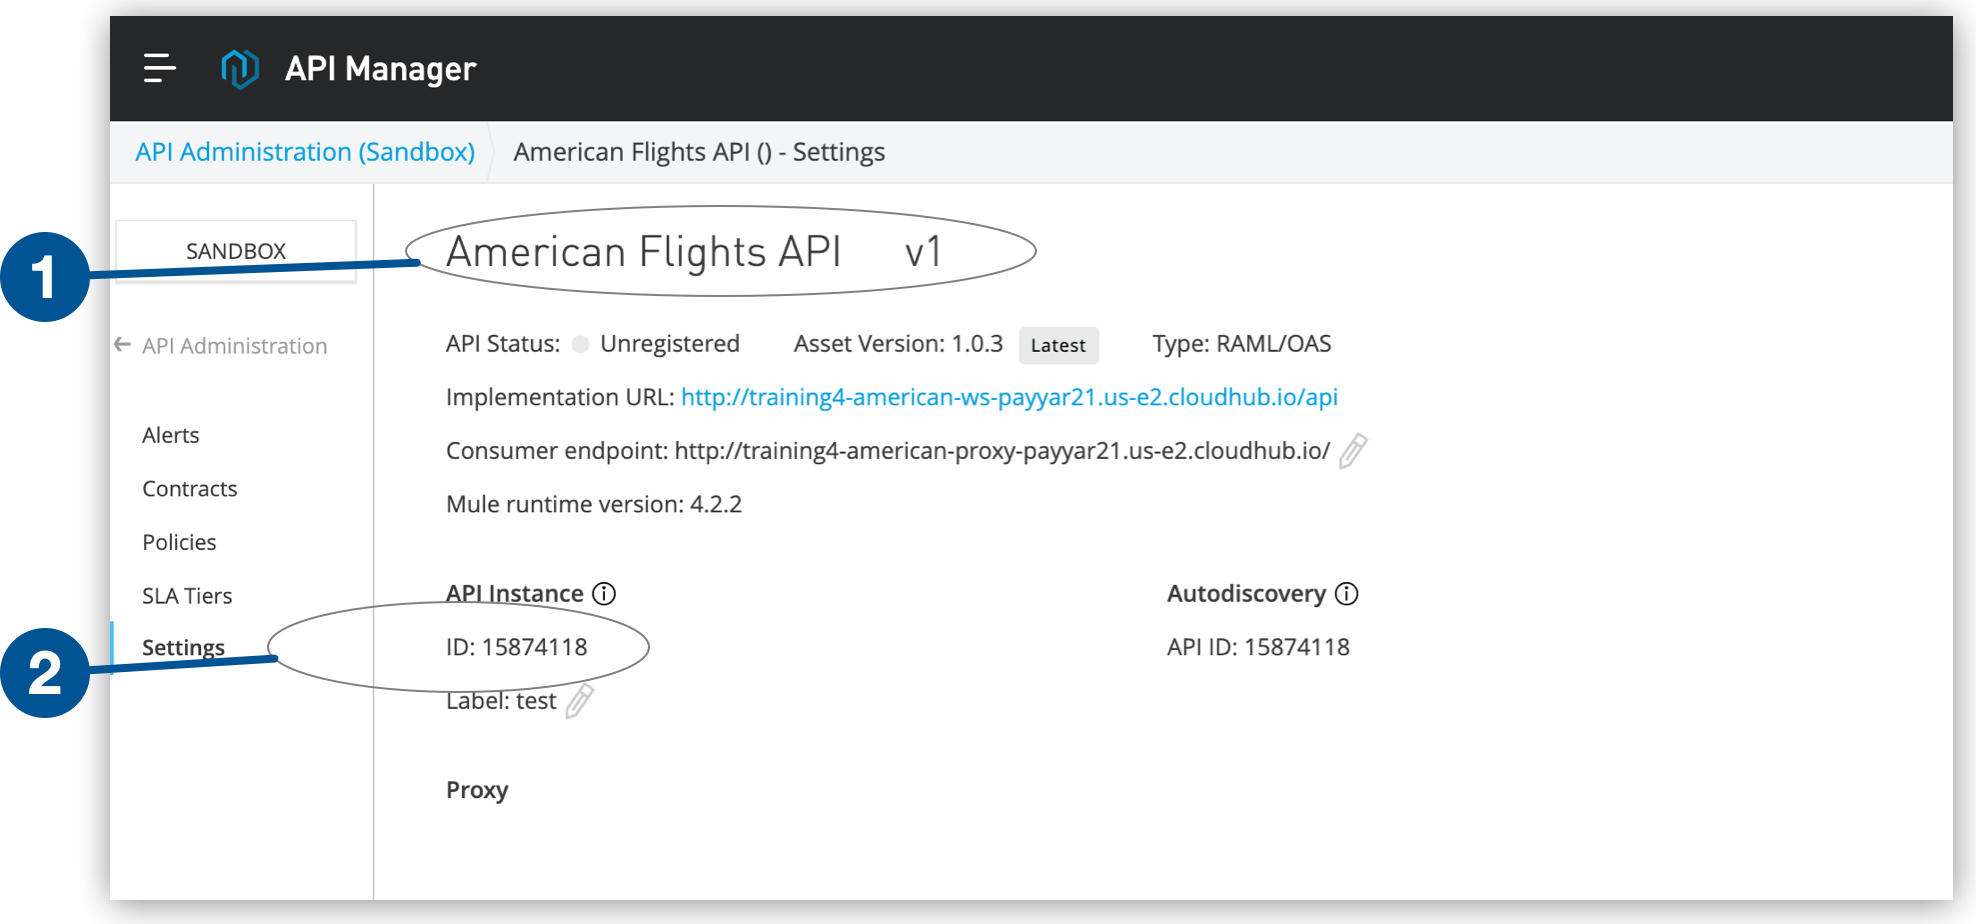Select Settings in the sidebar
Image resolution: width=1976 pixels, height=924 pixels.
point(183,647)
